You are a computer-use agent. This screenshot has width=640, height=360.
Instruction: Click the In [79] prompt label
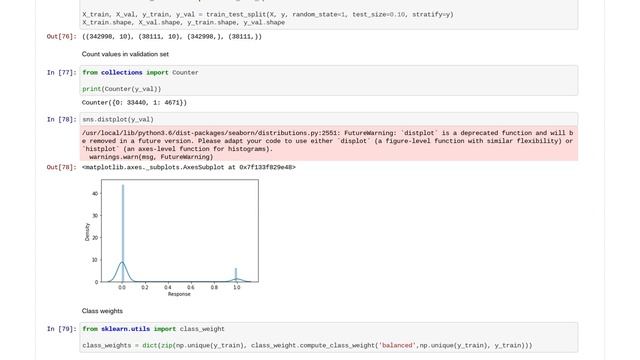click(x=61, y=329)
